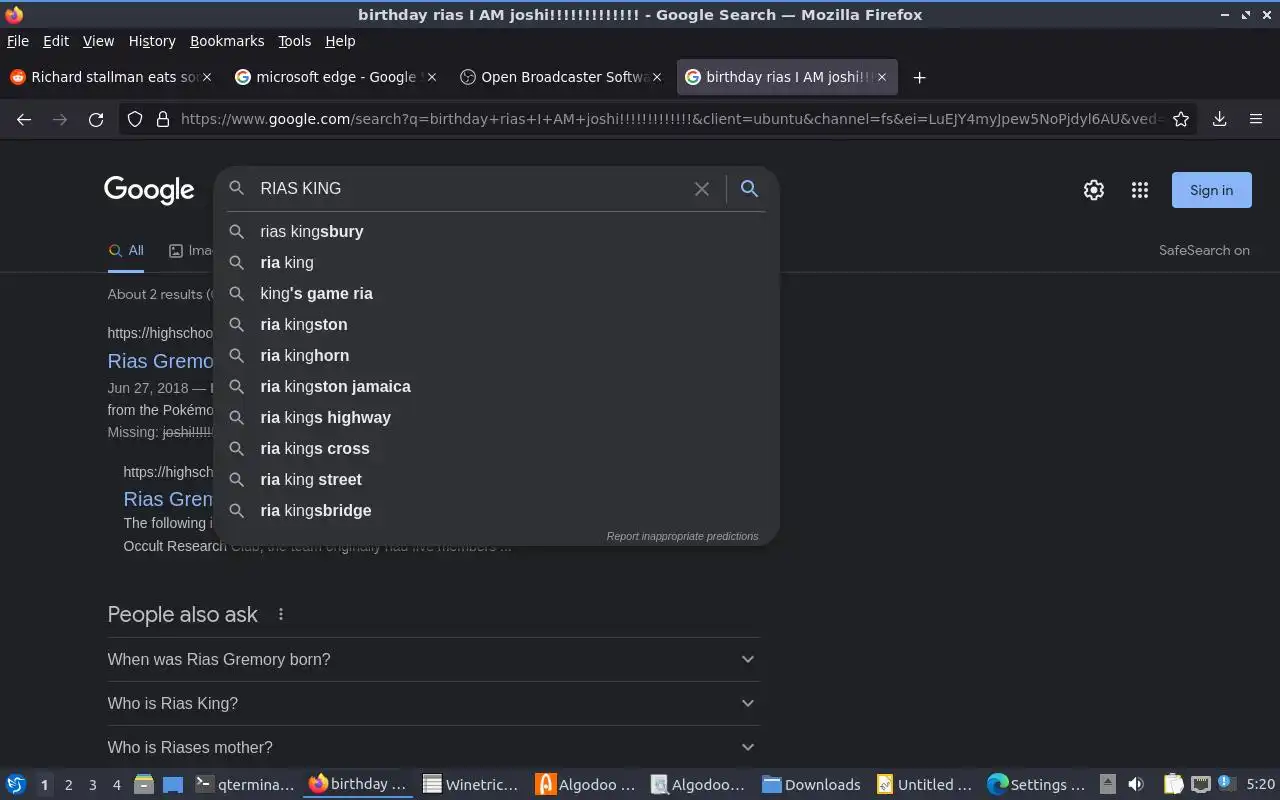
Task: Open the Downloads taskbar window
Action: (x=811, y=785)
